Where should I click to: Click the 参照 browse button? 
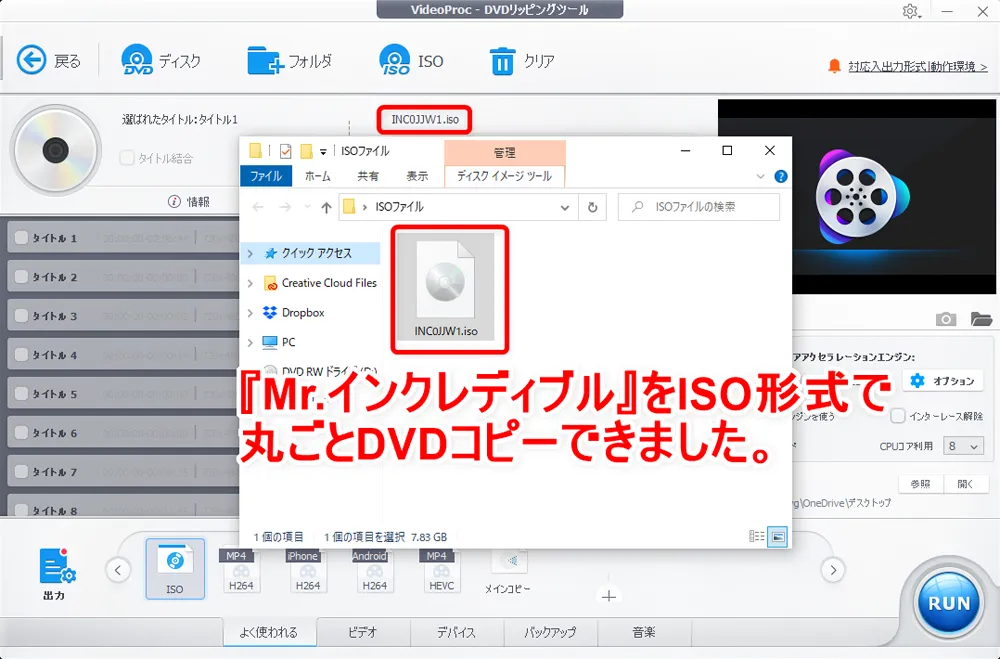(921, 484)
